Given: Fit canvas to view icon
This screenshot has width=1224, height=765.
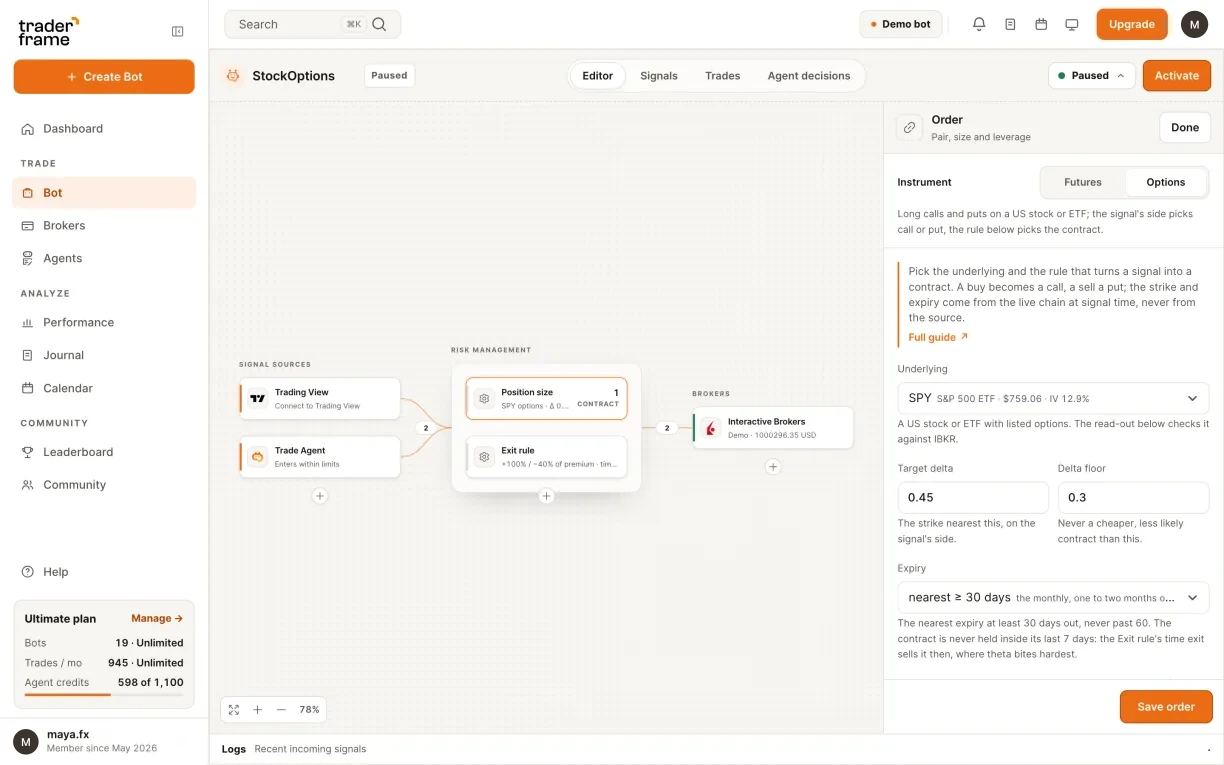Looking at the screenshot, I should [x=234, y=709].
